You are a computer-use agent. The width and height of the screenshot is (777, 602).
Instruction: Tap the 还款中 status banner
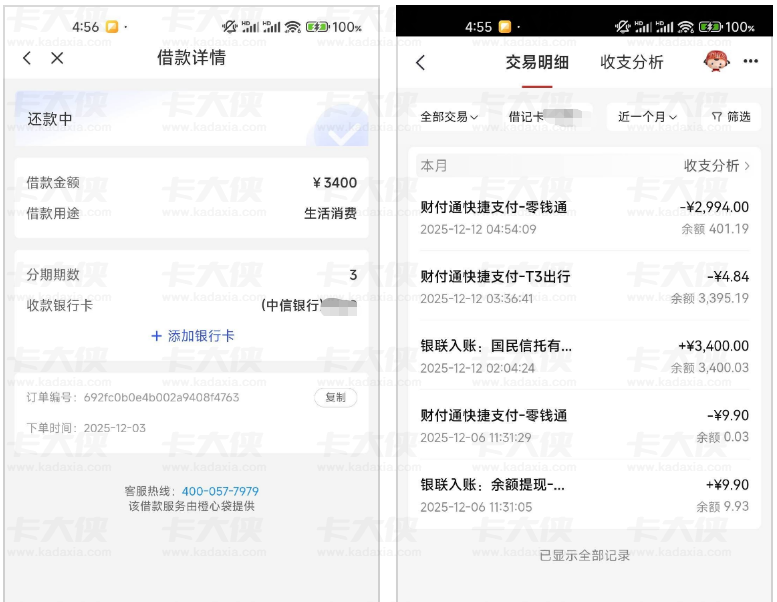192,118
